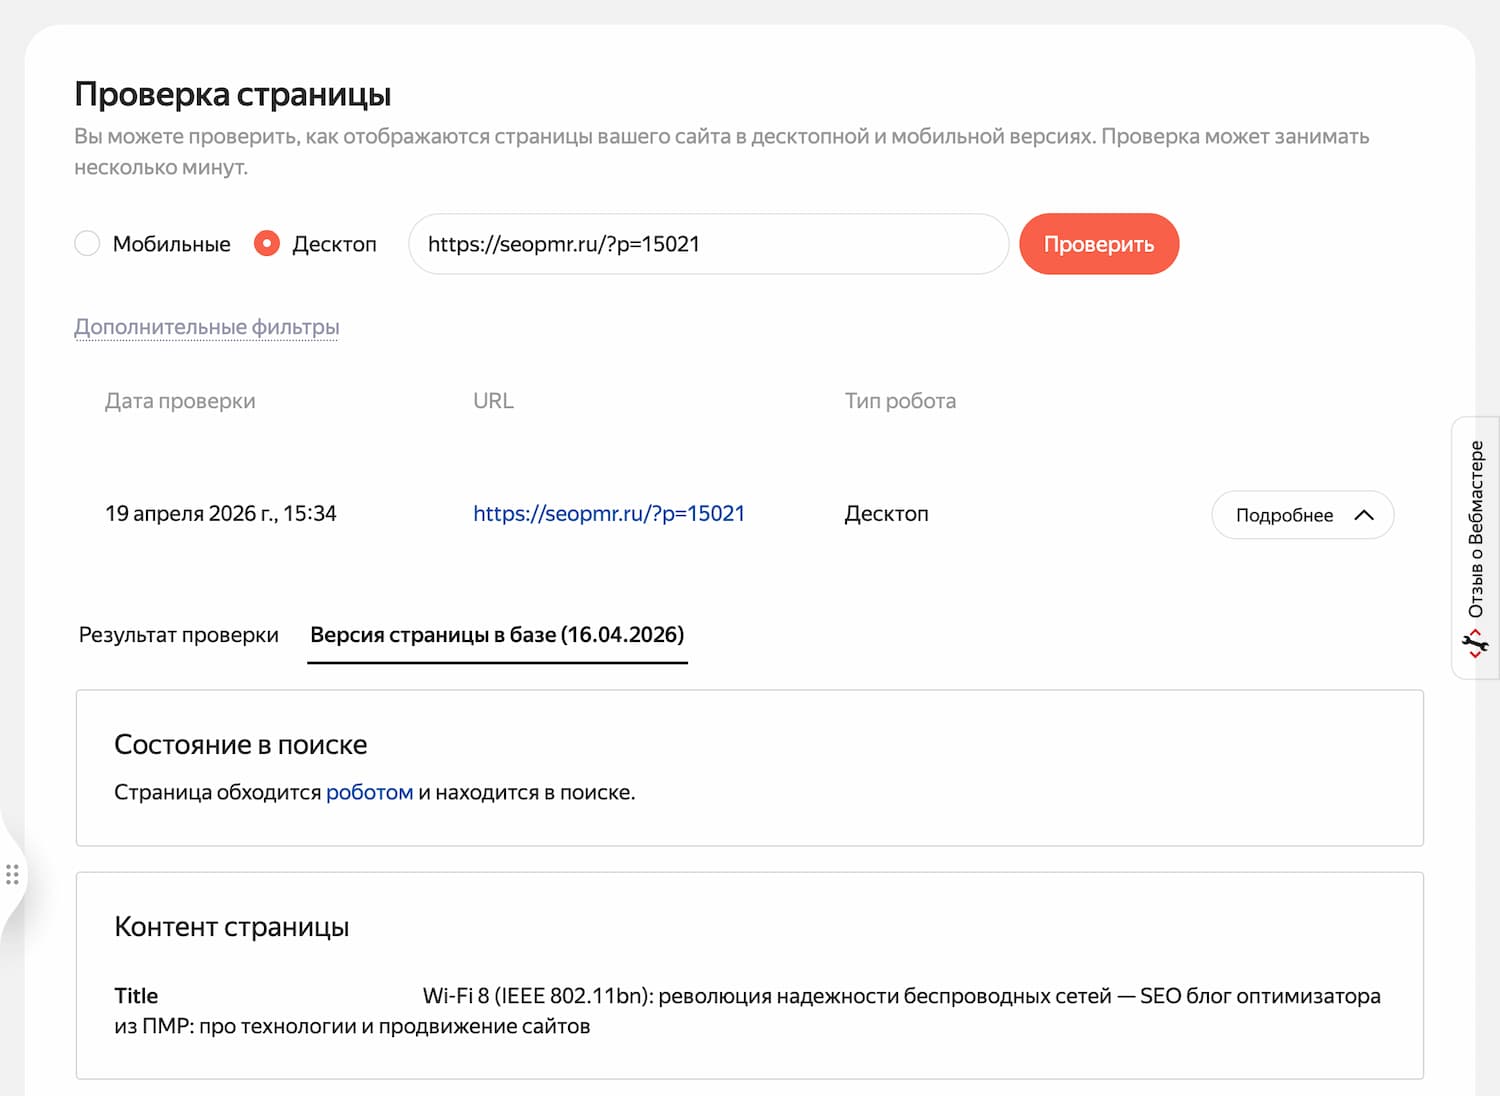1500x1096 pixels.
Task: Switch to Результат проверки tab
Action: point(179,635)
